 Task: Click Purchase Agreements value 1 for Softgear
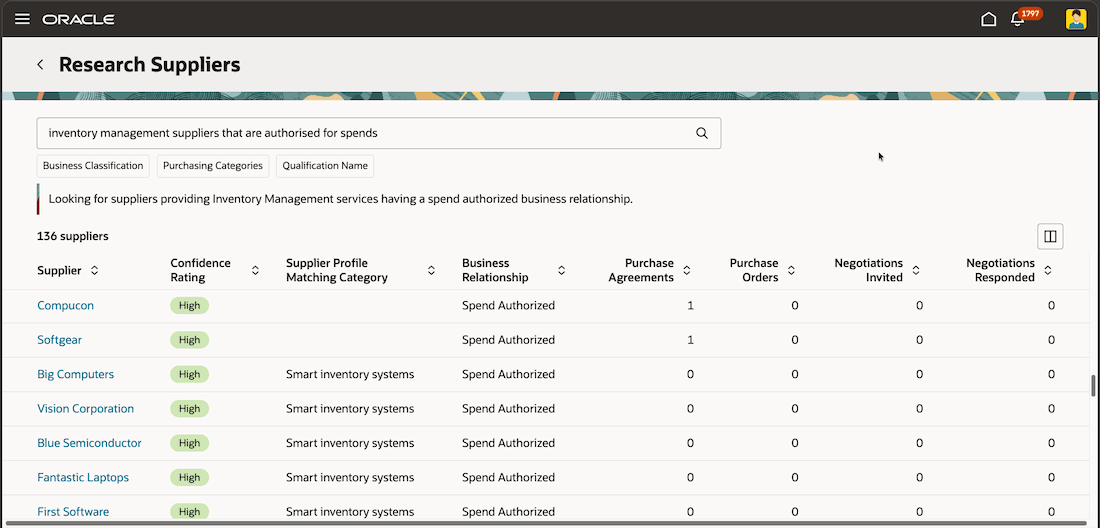pyautogui.click(x=690, y=340)
